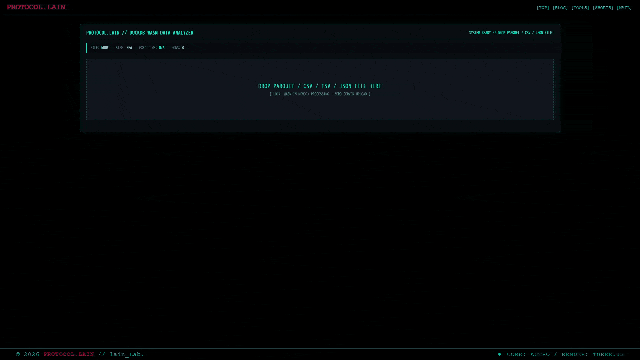Click the © 2026 copyright text in footer

pos(28,354)
